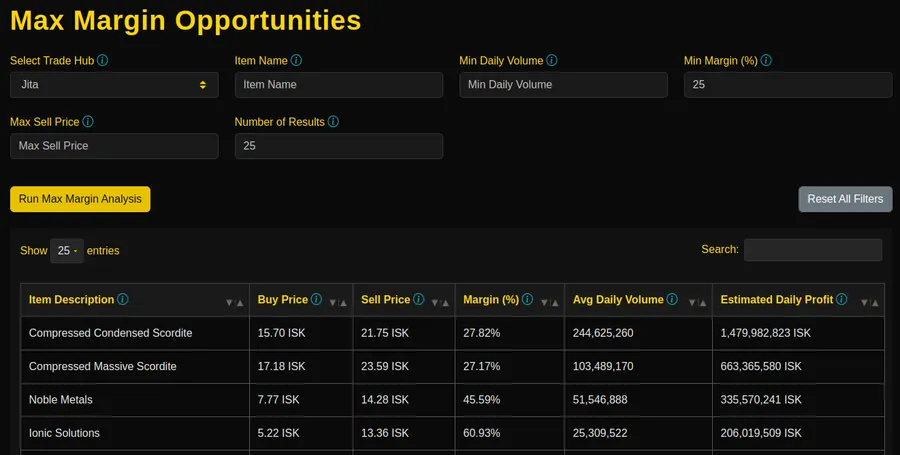Screen dimensions: 900x455
Task: Click info icon next to Number of Results
Action: pos(333,122)
